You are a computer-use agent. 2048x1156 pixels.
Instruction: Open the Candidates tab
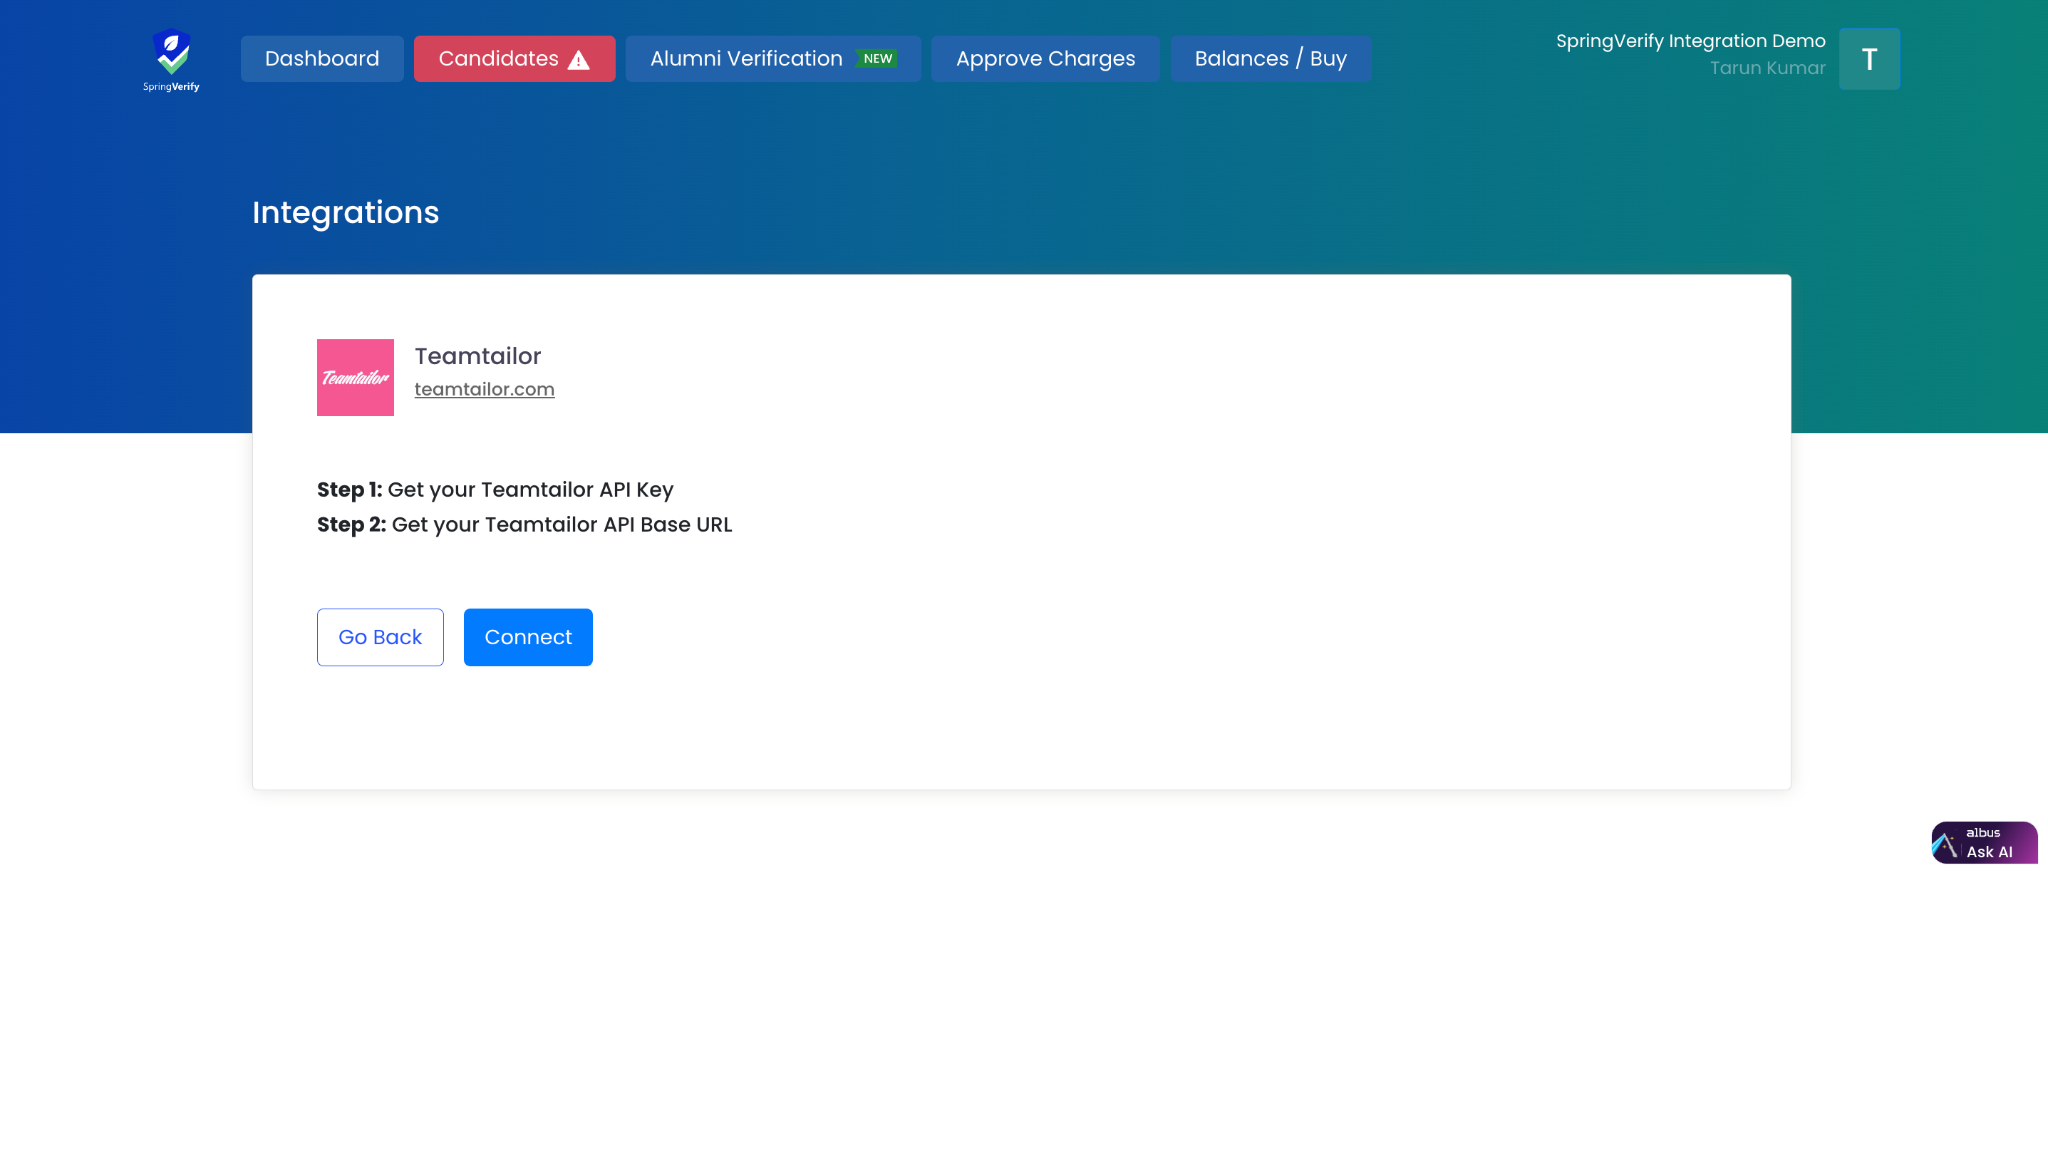(514, 59)
